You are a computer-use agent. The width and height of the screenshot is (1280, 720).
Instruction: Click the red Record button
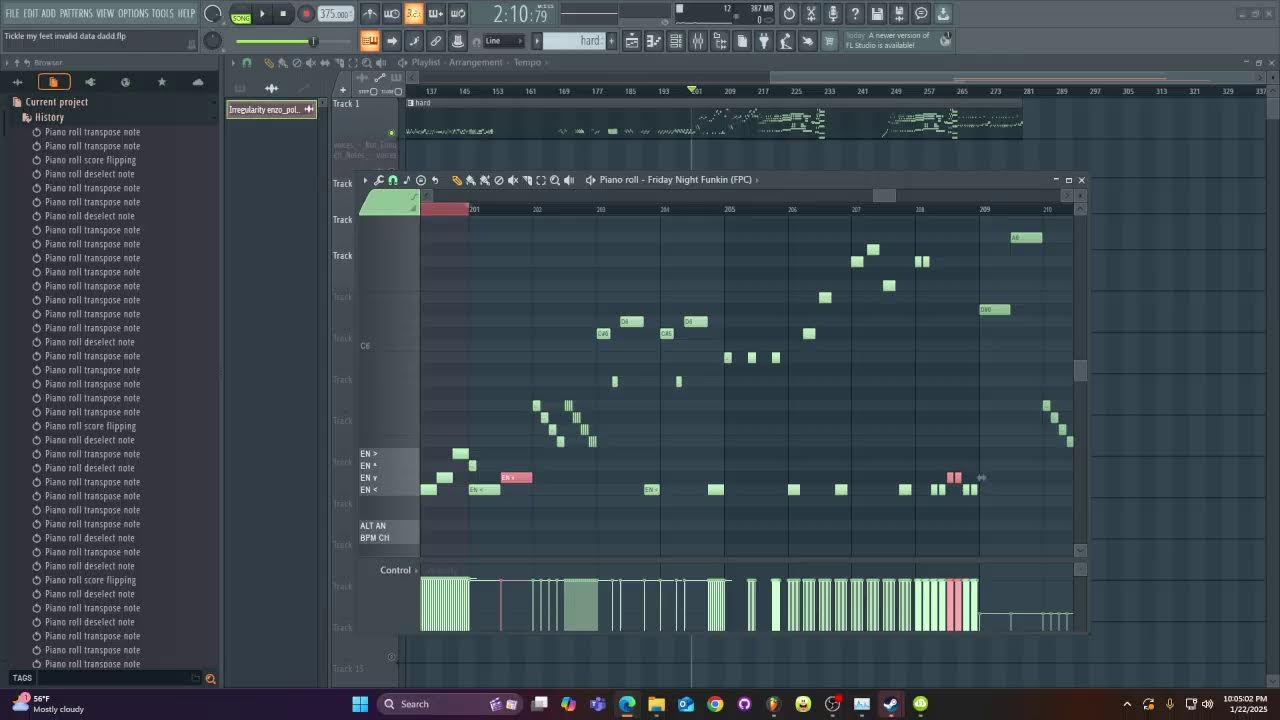pos(306,14)
